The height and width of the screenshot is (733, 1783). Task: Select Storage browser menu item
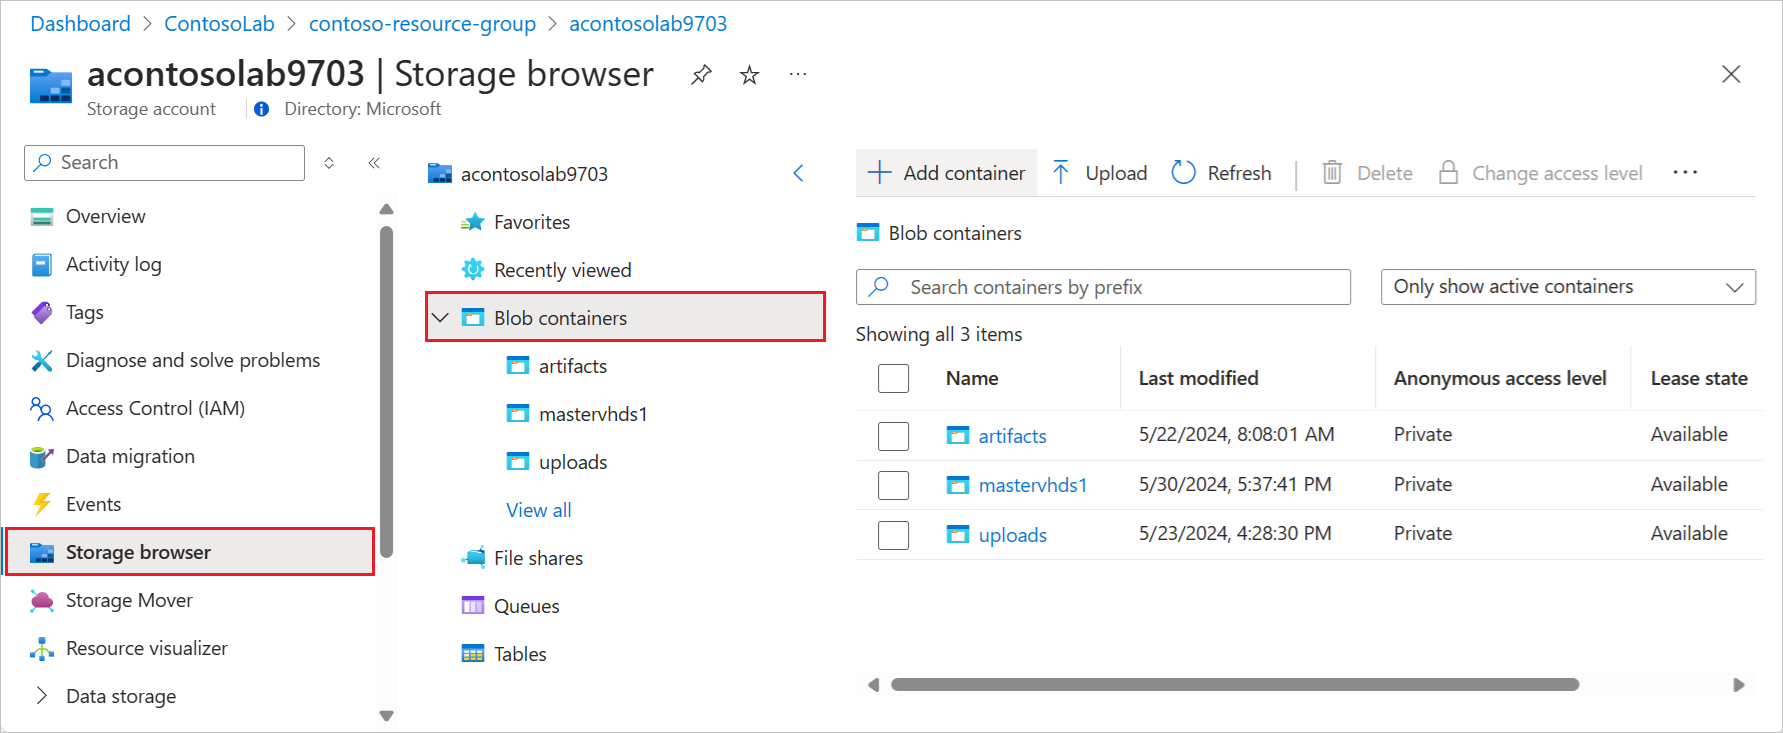pos(190,552)
